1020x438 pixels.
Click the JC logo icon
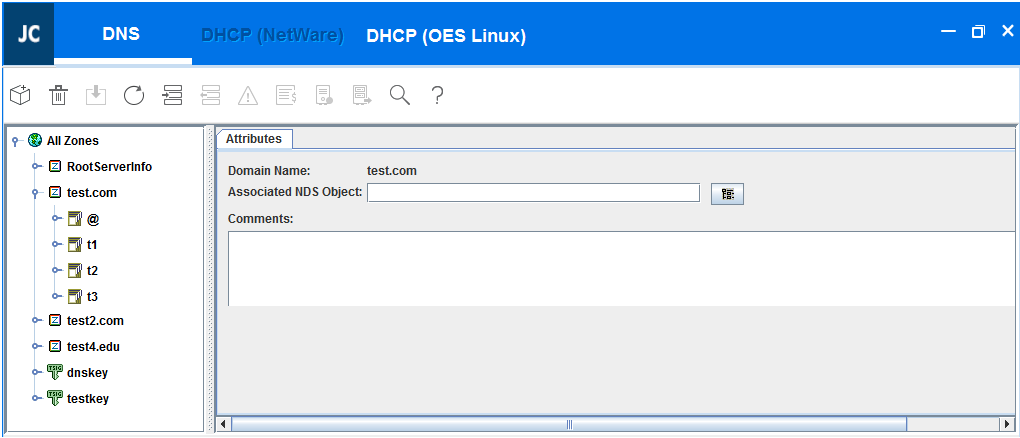click(x=29, y=34)
